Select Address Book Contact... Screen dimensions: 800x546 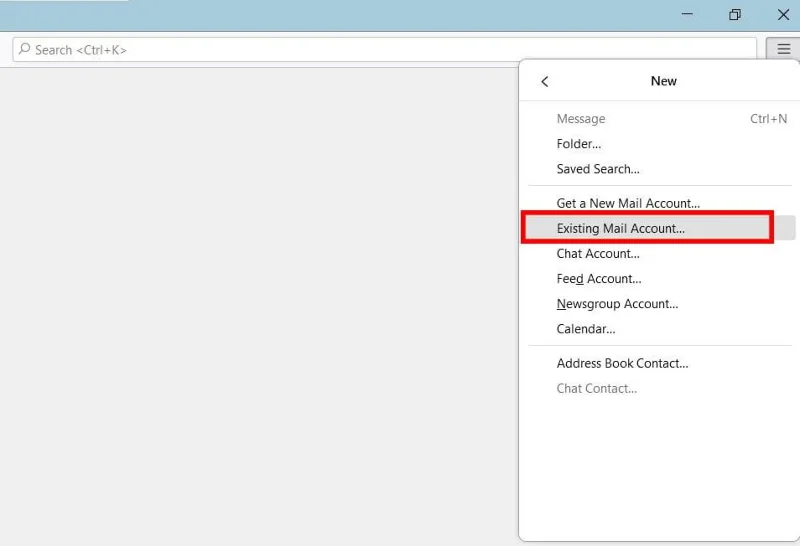[660, 363]
